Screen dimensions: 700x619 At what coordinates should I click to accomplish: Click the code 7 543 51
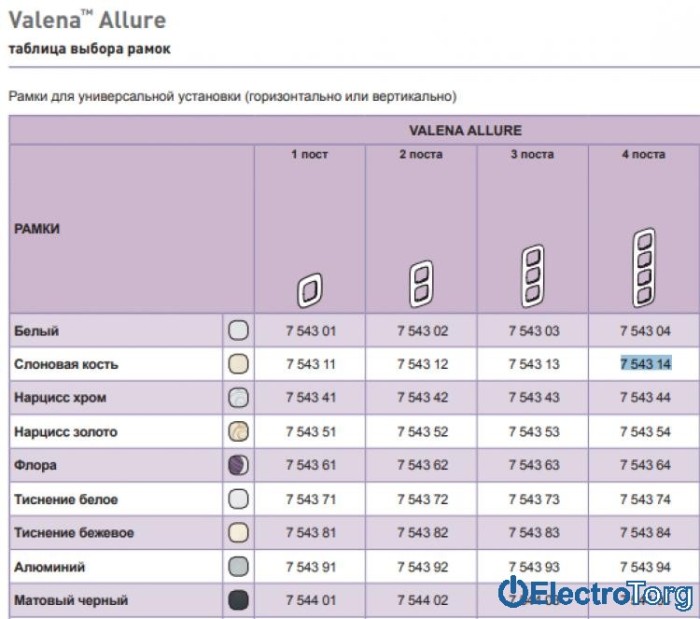pyautogui.click(x=311, y=432)
